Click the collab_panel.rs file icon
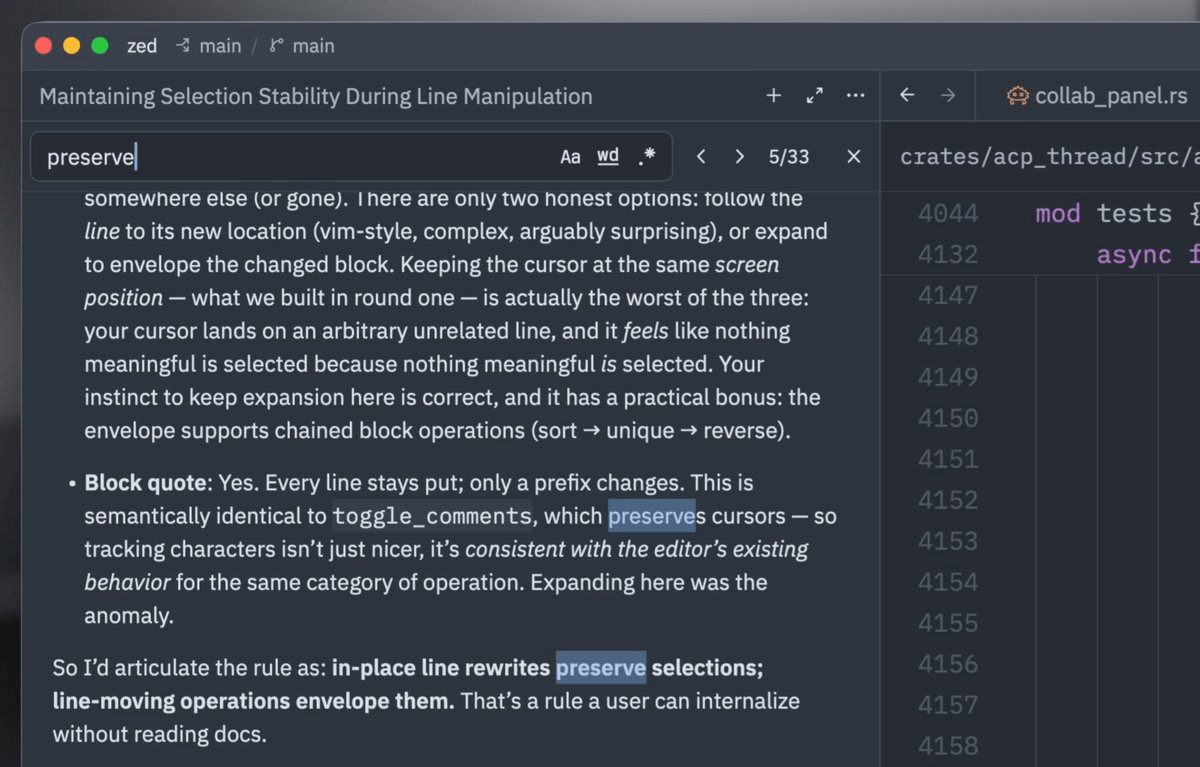Viewport: 1200px width, 767px height. [1017, 96]
